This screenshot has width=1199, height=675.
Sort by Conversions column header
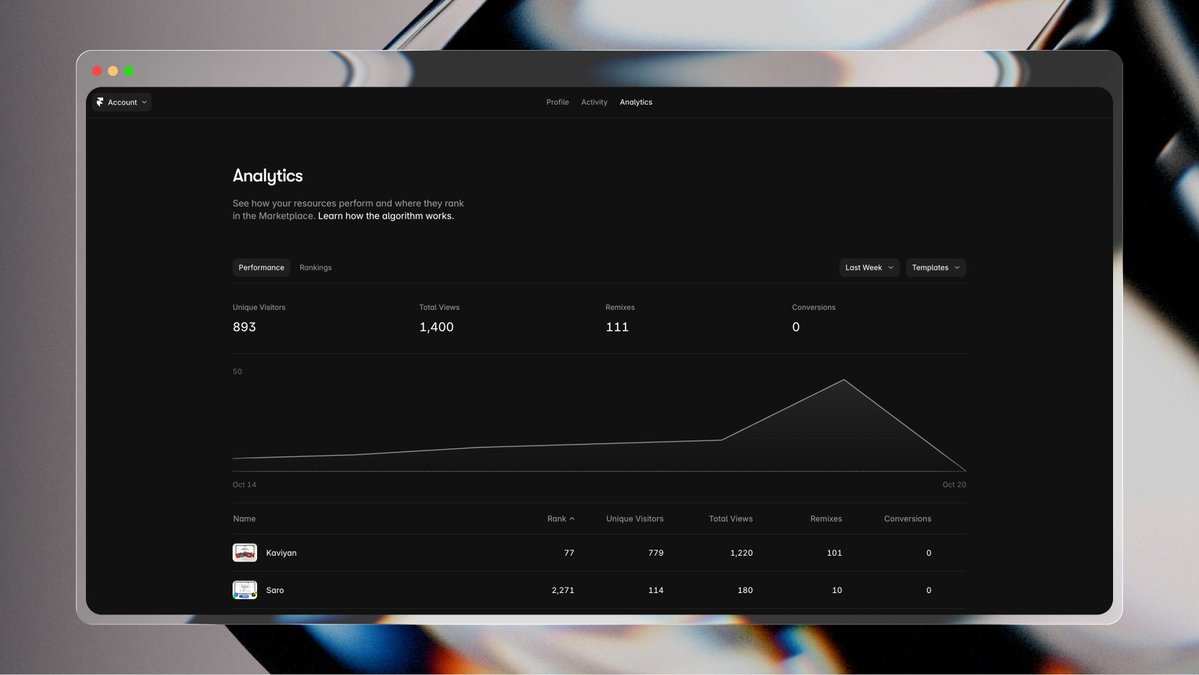[908, 518]
